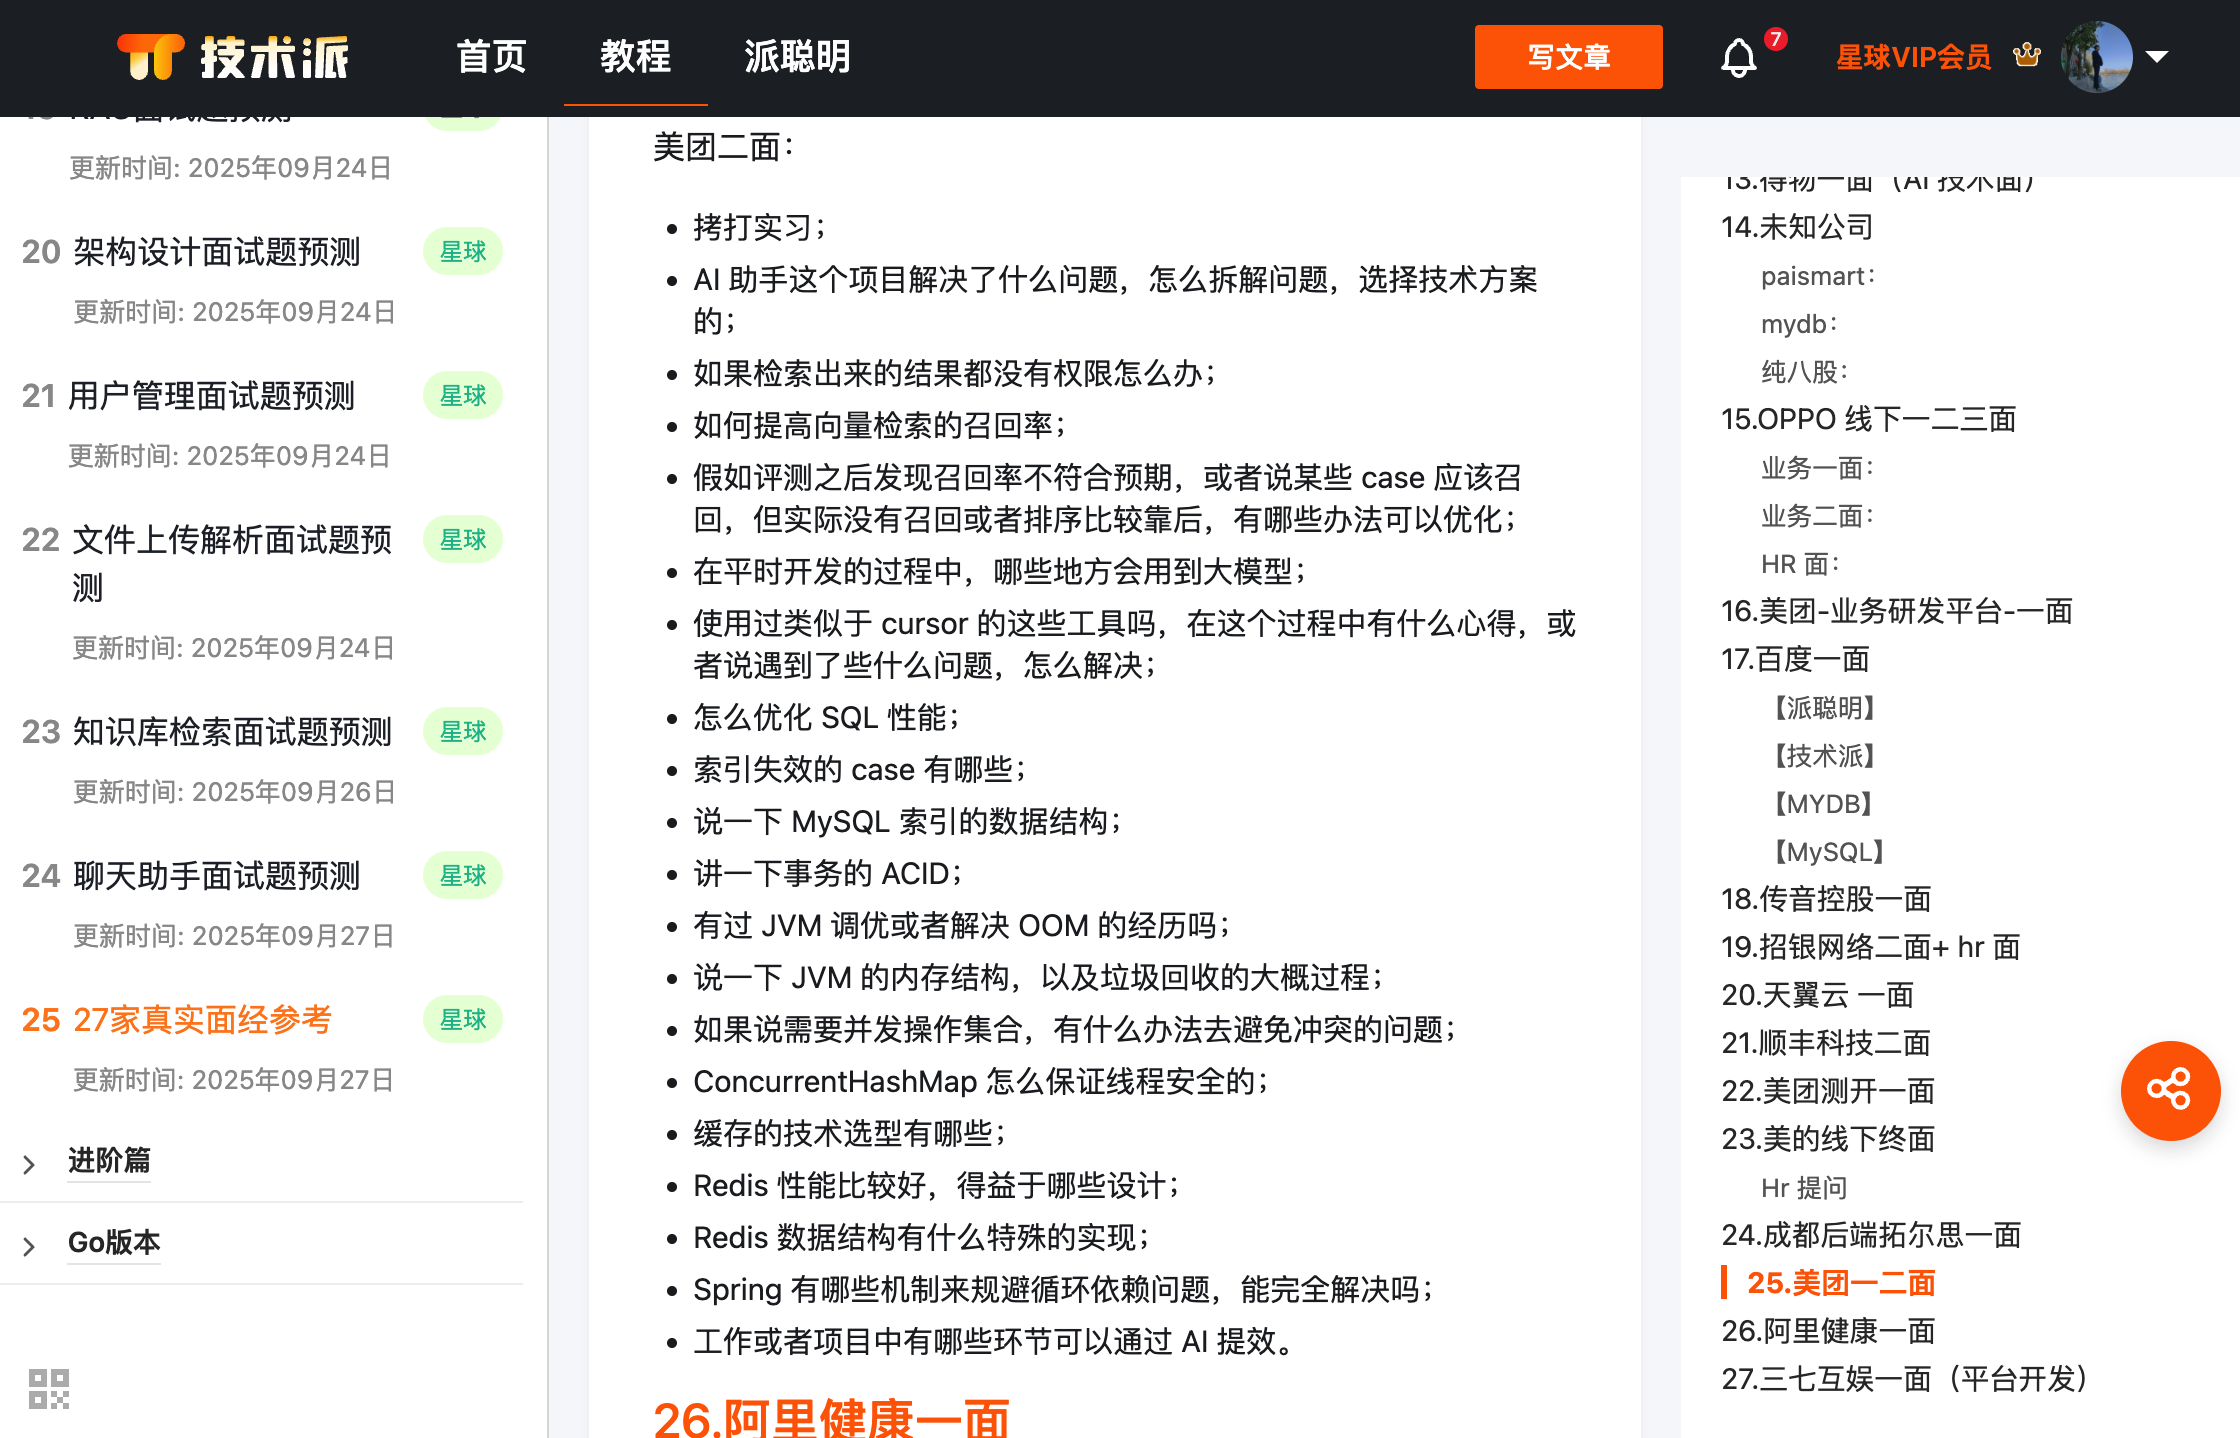Select chapter 21 用户管理面试题预测
2240x1438 pixels.
click(x=211, y=396)
